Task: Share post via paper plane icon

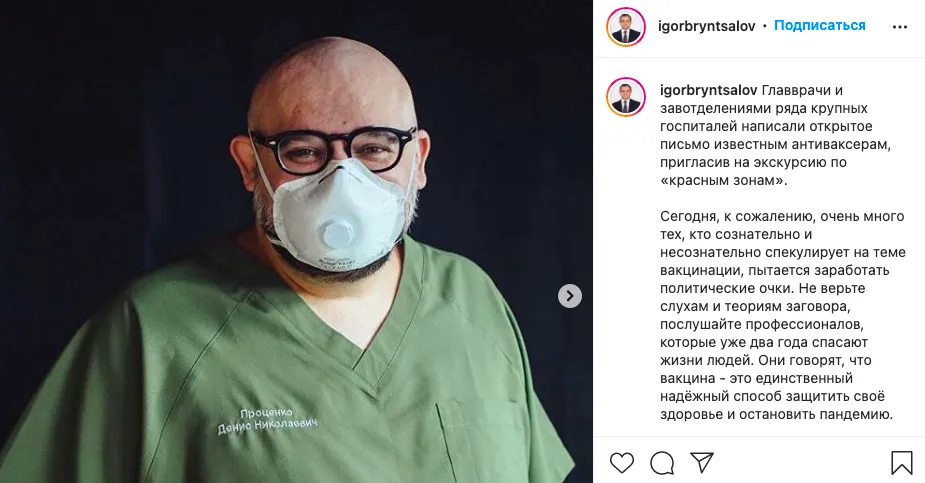Action: pos(702,462)
